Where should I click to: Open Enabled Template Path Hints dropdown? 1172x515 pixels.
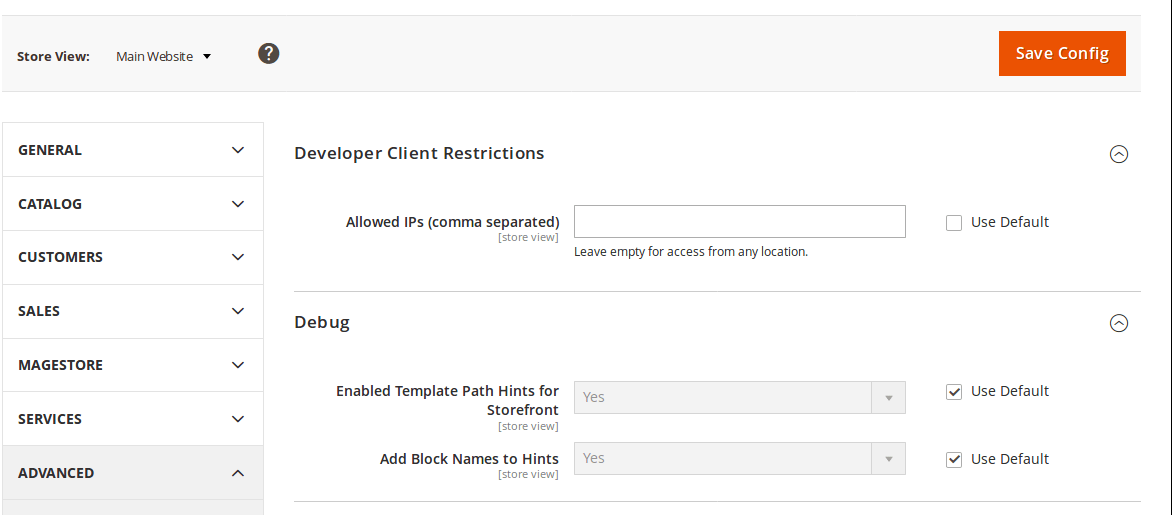click(x=739, y=397)
